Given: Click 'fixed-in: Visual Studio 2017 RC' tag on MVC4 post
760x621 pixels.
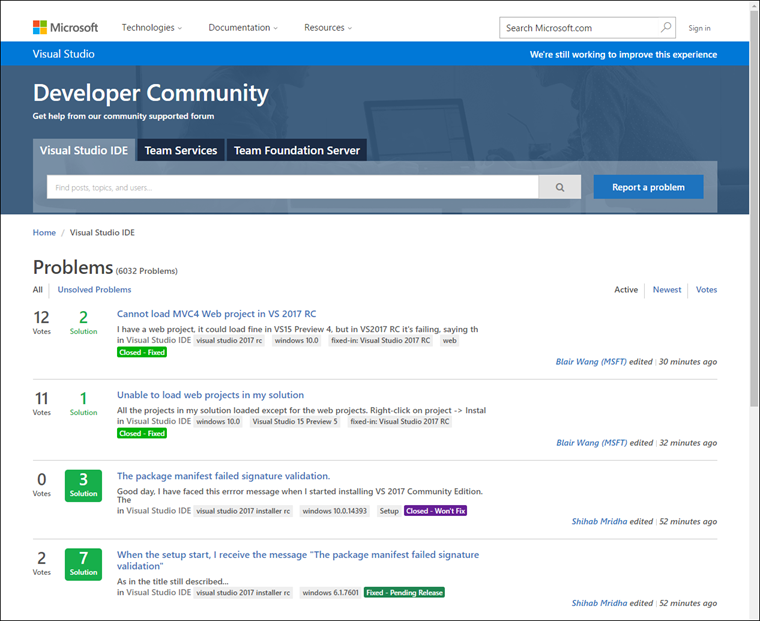Looking at the screenshot, I should coord(380,340).
